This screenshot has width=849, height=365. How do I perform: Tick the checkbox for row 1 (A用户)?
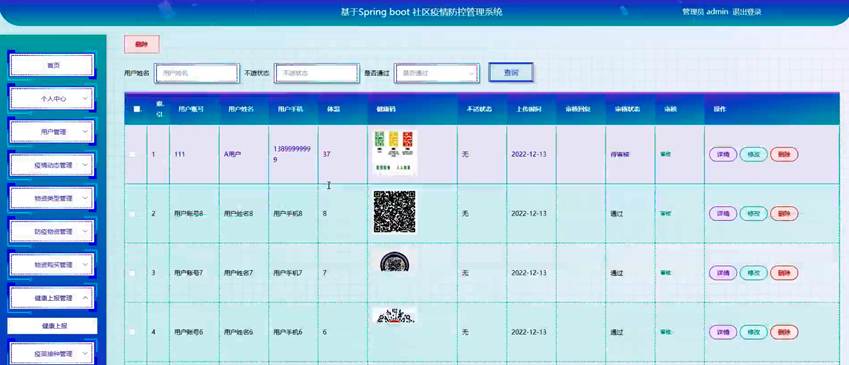pyautogui.click(x=133, y=154)
